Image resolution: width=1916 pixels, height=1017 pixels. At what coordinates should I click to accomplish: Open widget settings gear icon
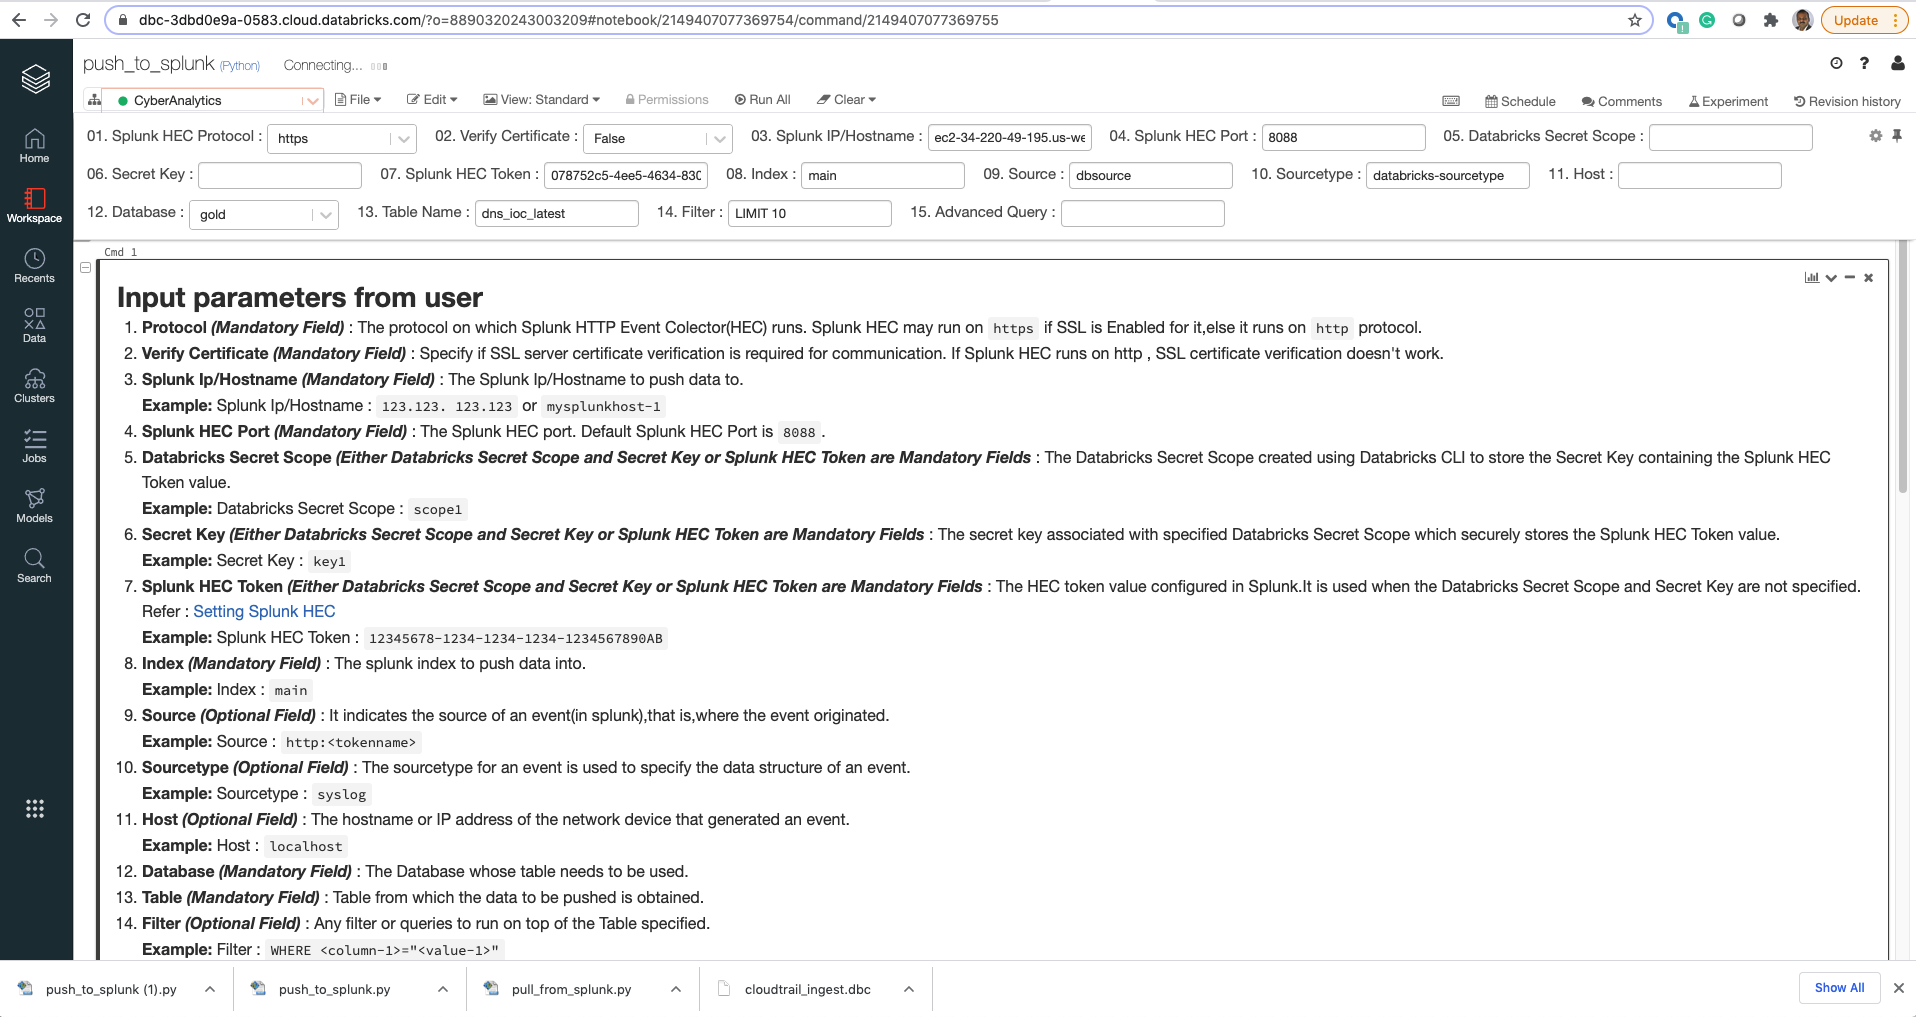[x=1876, y=136]
